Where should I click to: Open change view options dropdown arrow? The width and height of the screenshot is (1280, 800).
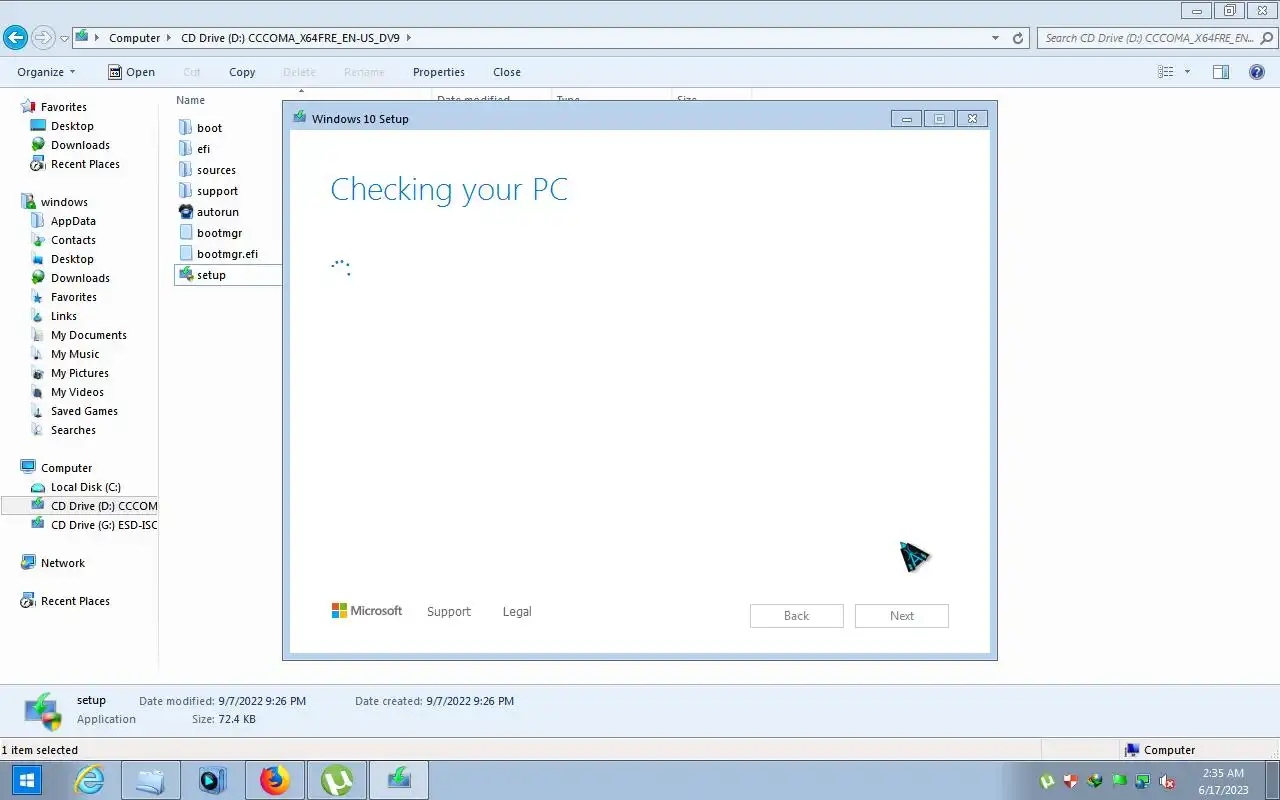[1187, 72]
